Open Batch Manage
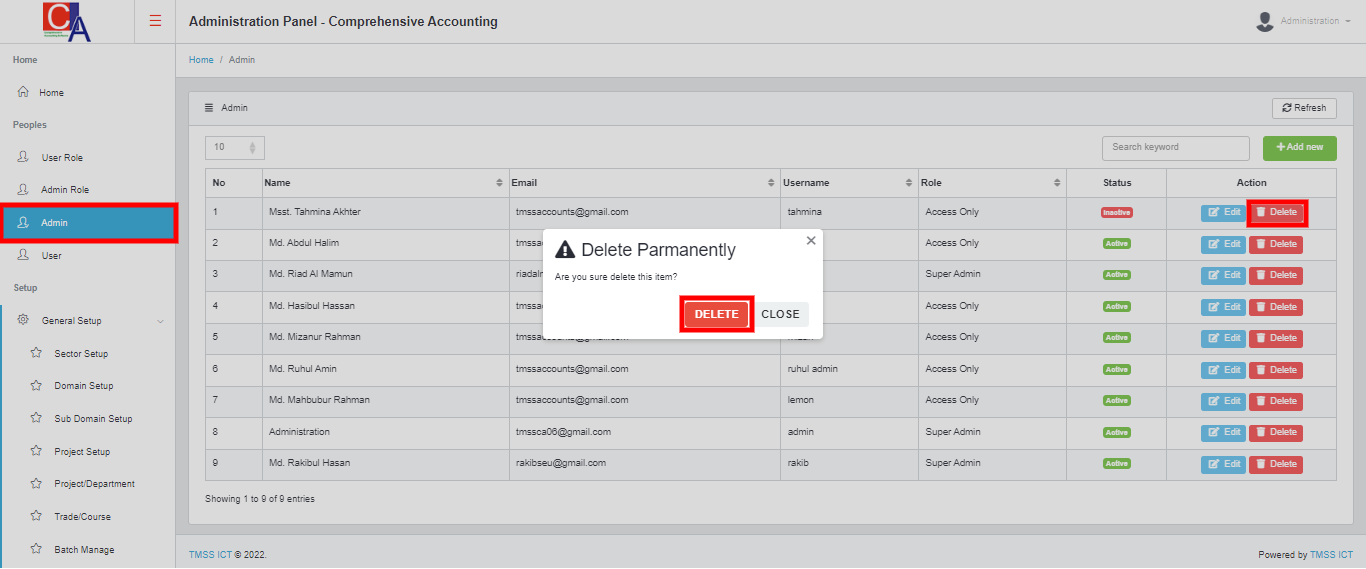 coord(84,550)
